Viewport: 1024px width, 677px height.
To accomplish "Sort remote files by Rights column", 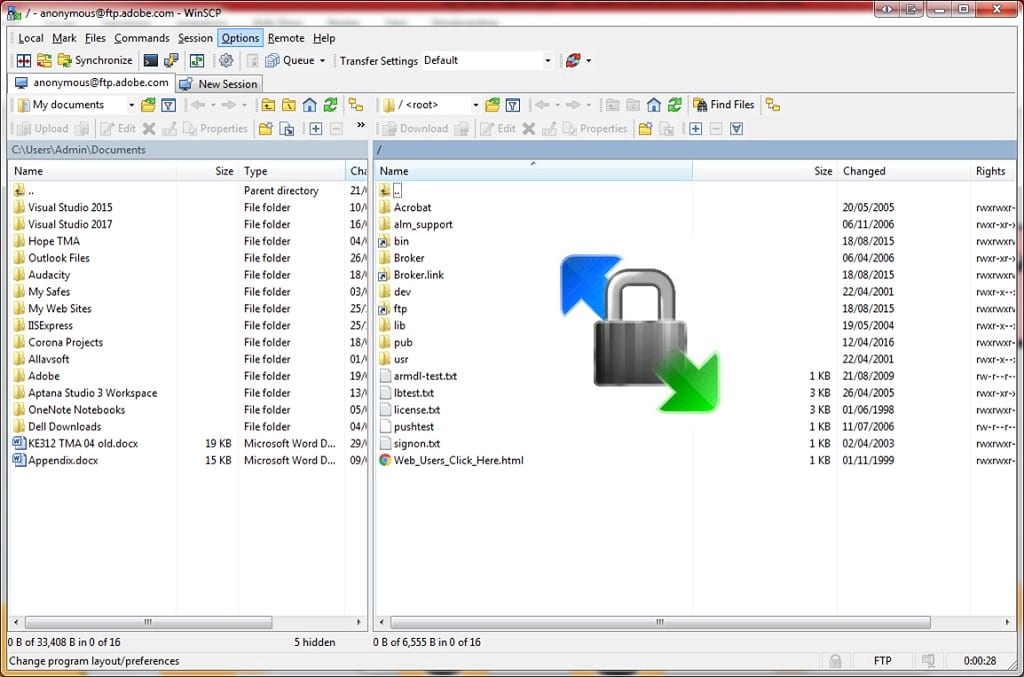I will tap(992, 171).
